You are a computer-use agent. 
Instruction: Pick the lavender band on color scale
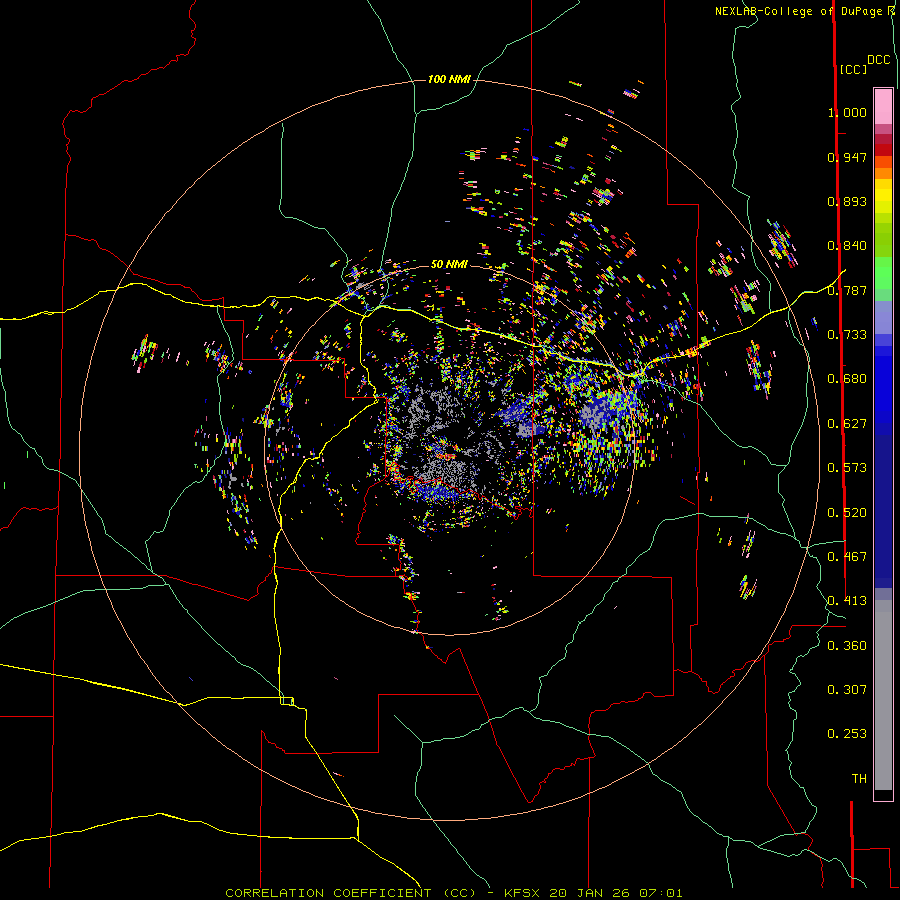[x=883, y=317]
